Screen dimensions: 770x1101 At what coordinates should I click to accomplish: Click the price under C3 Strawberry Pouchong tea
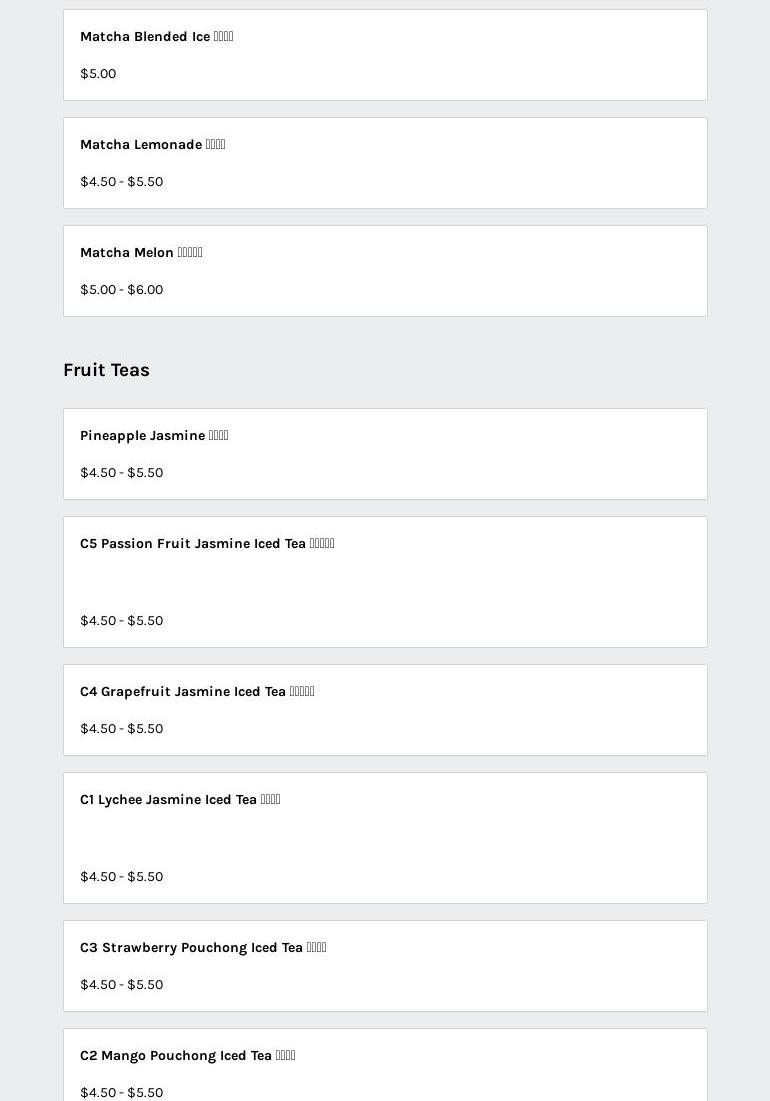click(121, 985)
